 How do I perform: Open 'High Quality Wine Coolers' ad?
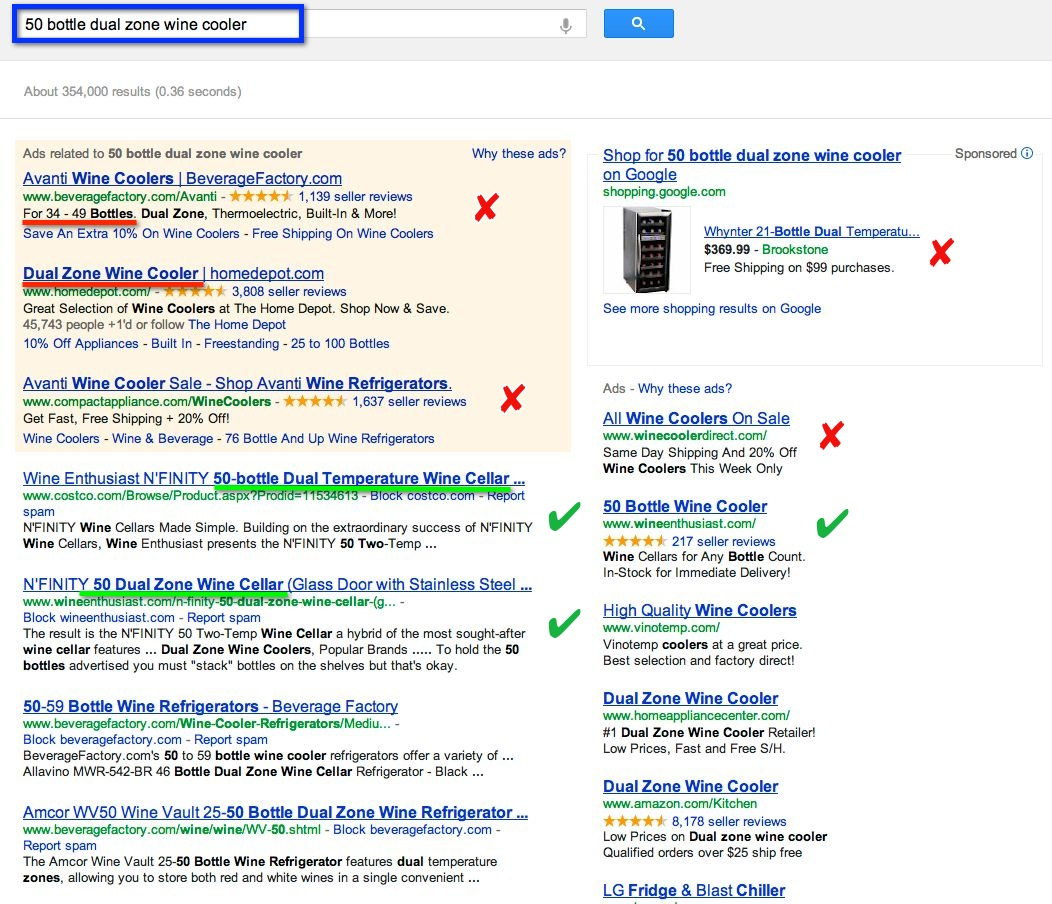(x=700, y=610)
